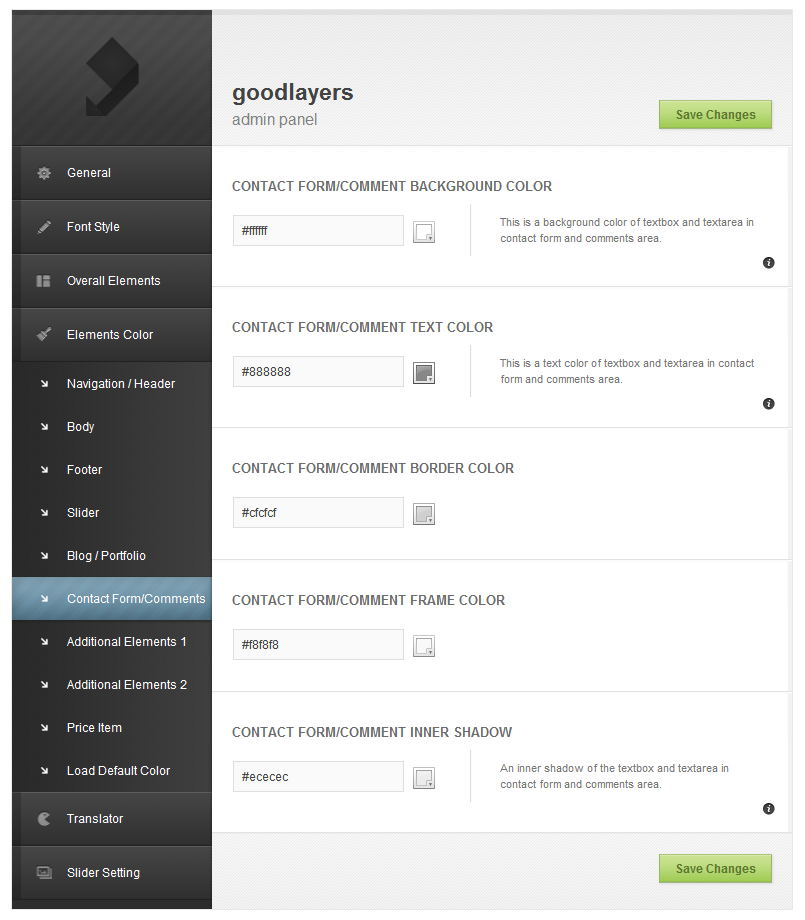
Task: Open the text color picker for #888888
Action: point(424,373)
